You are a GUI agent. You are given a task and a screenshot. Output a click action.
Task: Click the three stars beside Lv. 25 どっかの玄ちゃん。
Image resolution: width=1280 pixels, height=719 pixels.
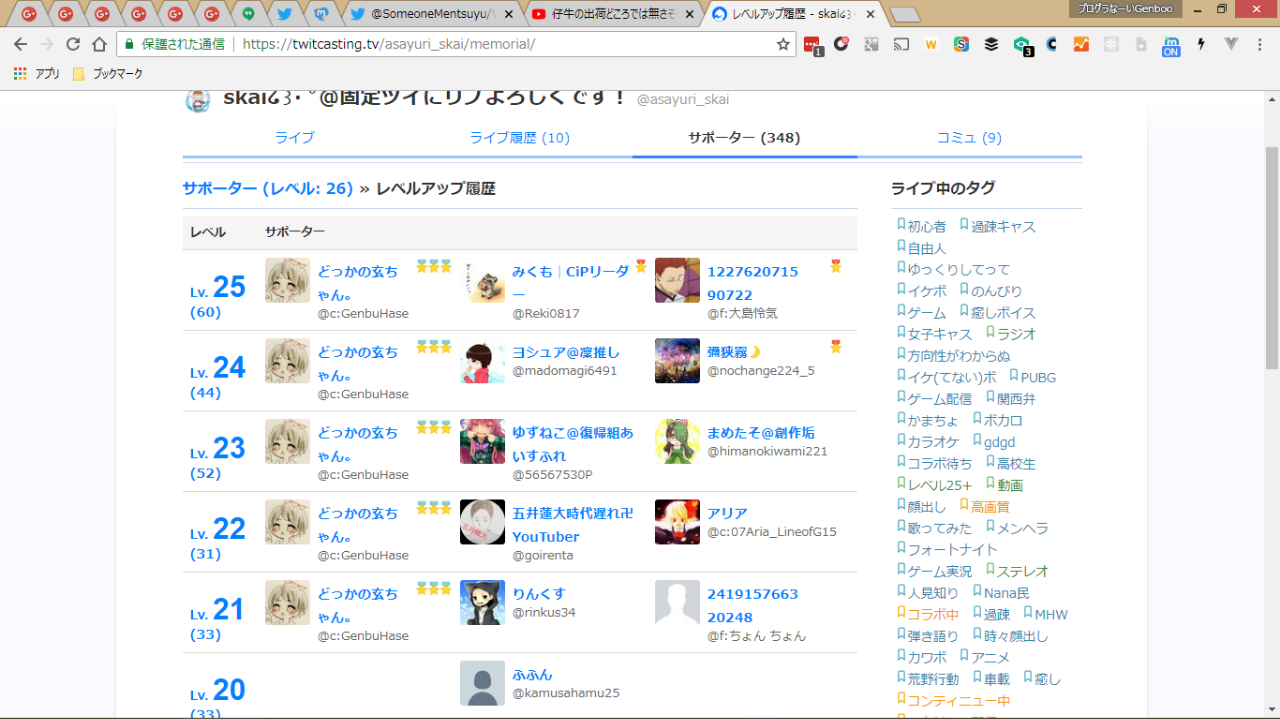click(x=434, y=266)
